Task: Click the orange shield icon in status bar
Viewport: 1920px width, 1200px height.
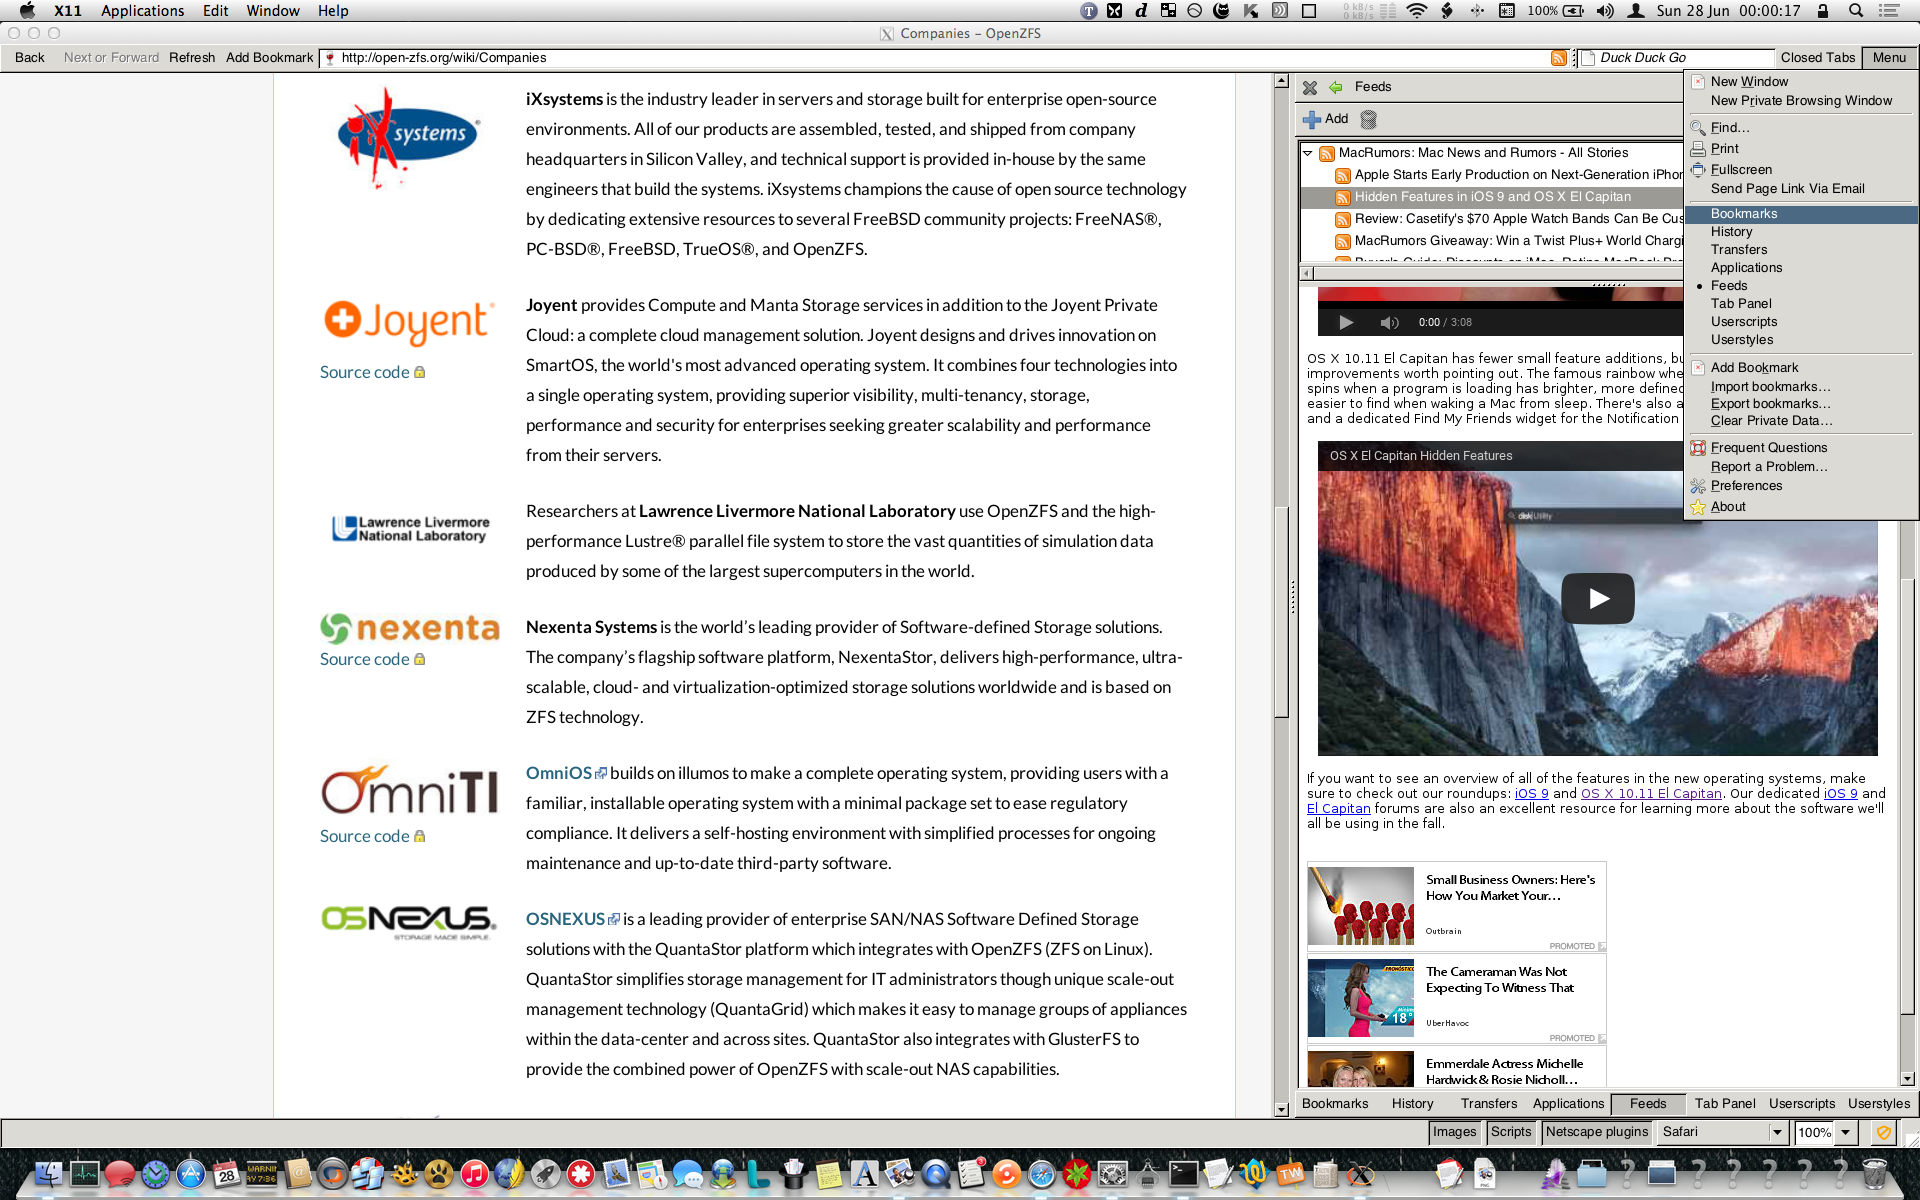Action: (x=1883, y=1132)
